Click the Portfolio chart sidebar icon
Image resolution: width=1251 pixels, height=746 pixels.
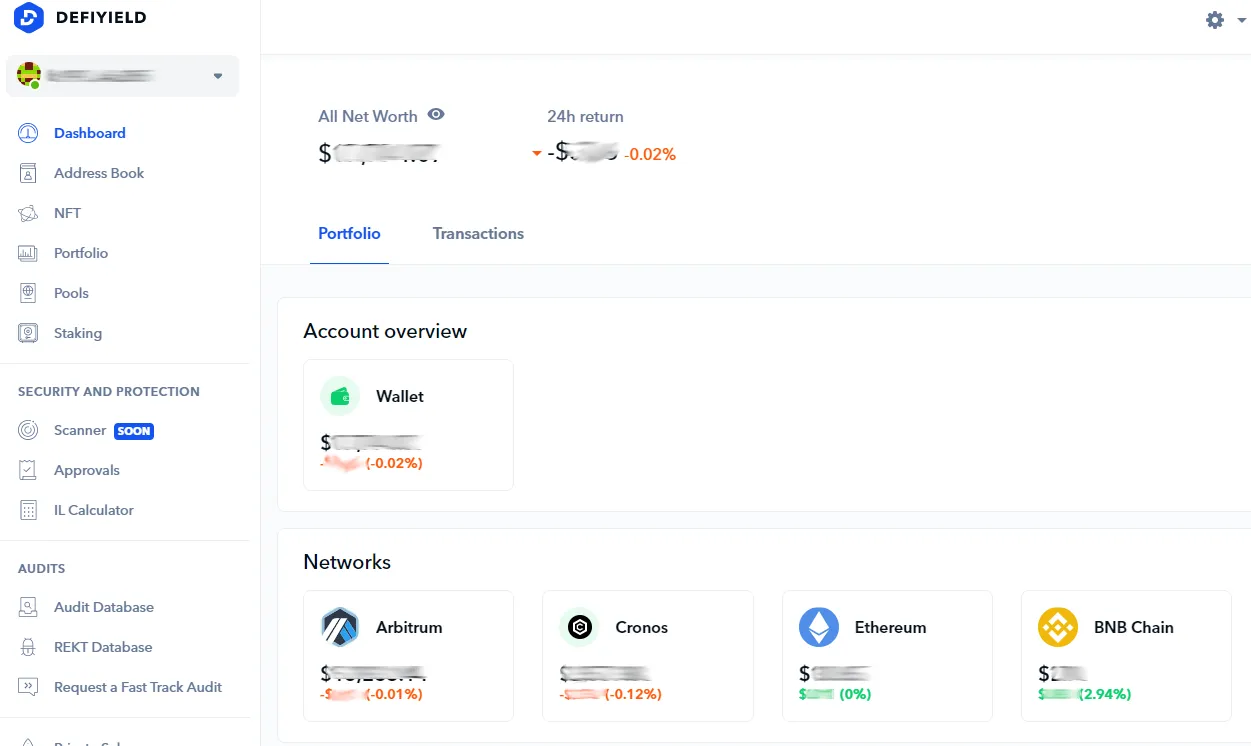(x=28, y=253)
